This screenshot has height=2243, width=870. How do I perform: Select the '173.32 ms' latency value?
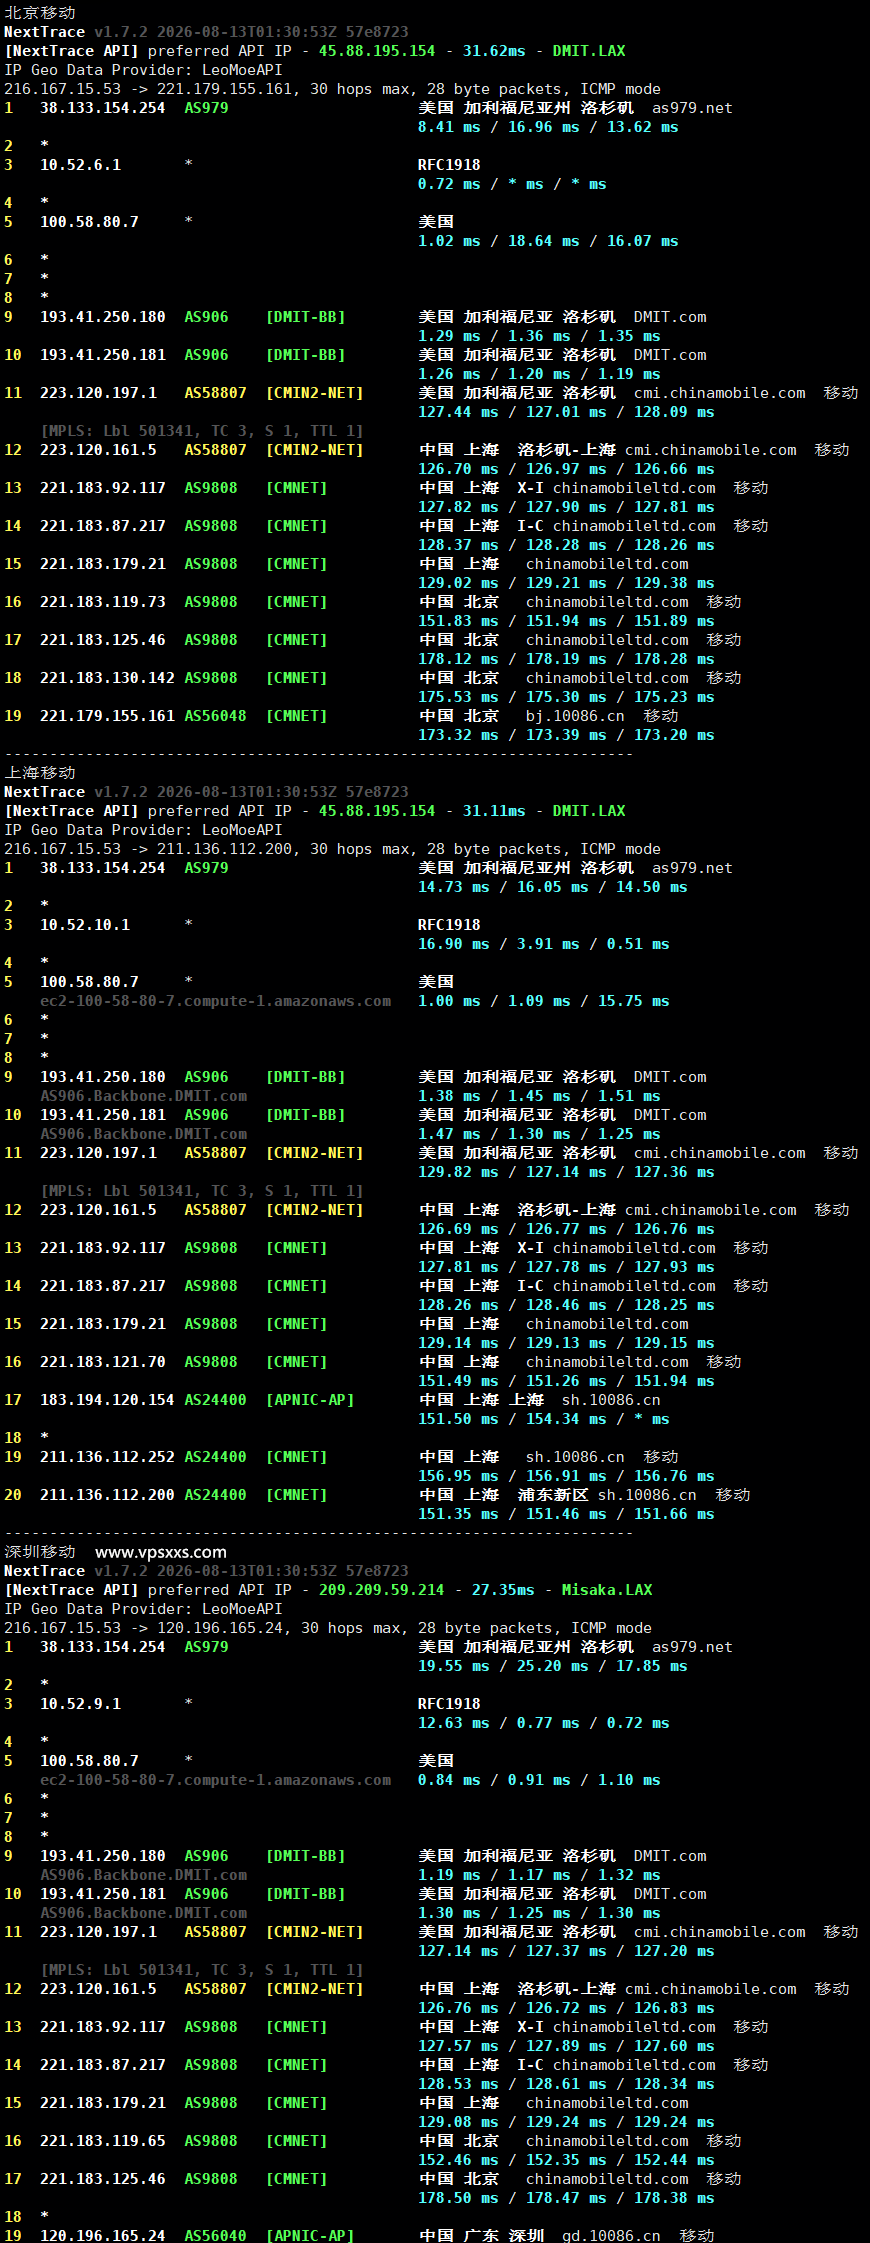click(458, 734)
